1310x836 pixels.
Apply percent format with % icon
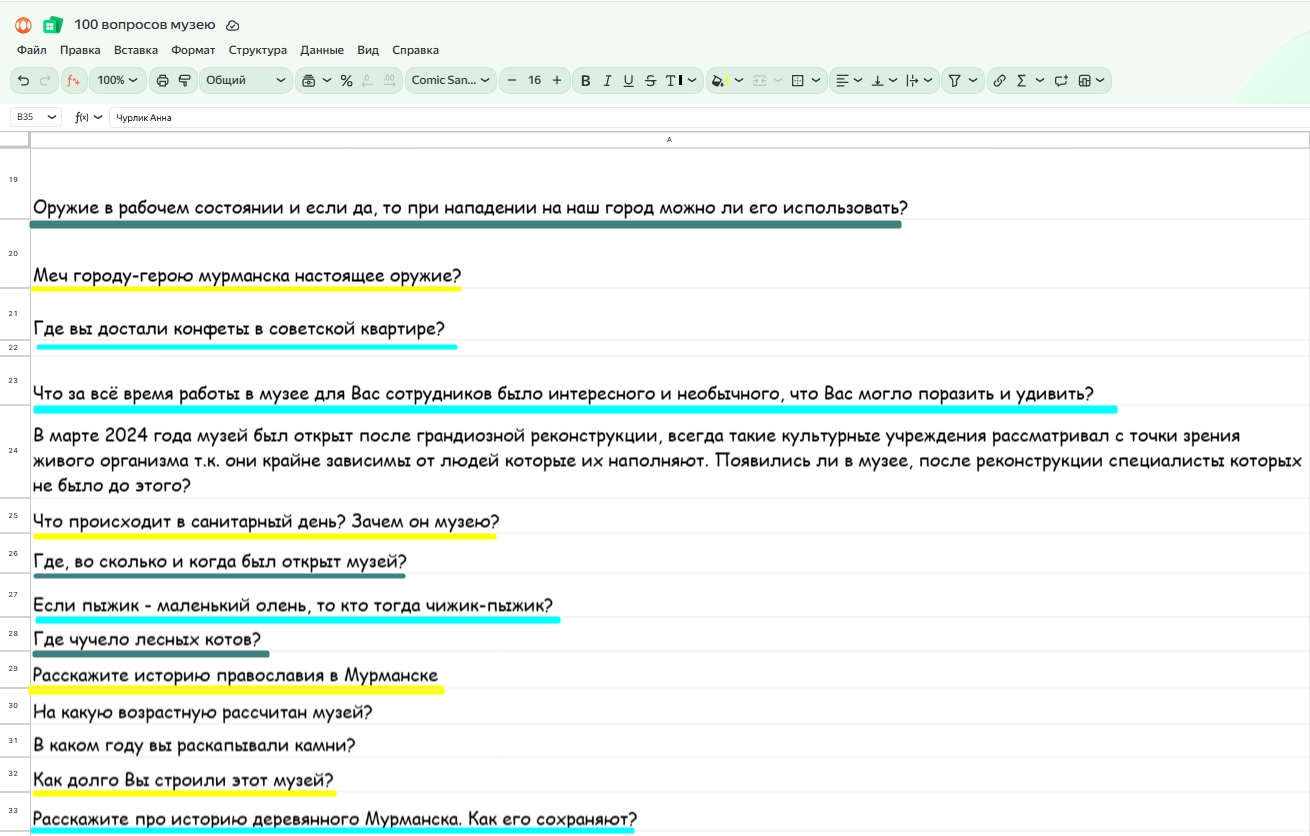tap(346, 80)
